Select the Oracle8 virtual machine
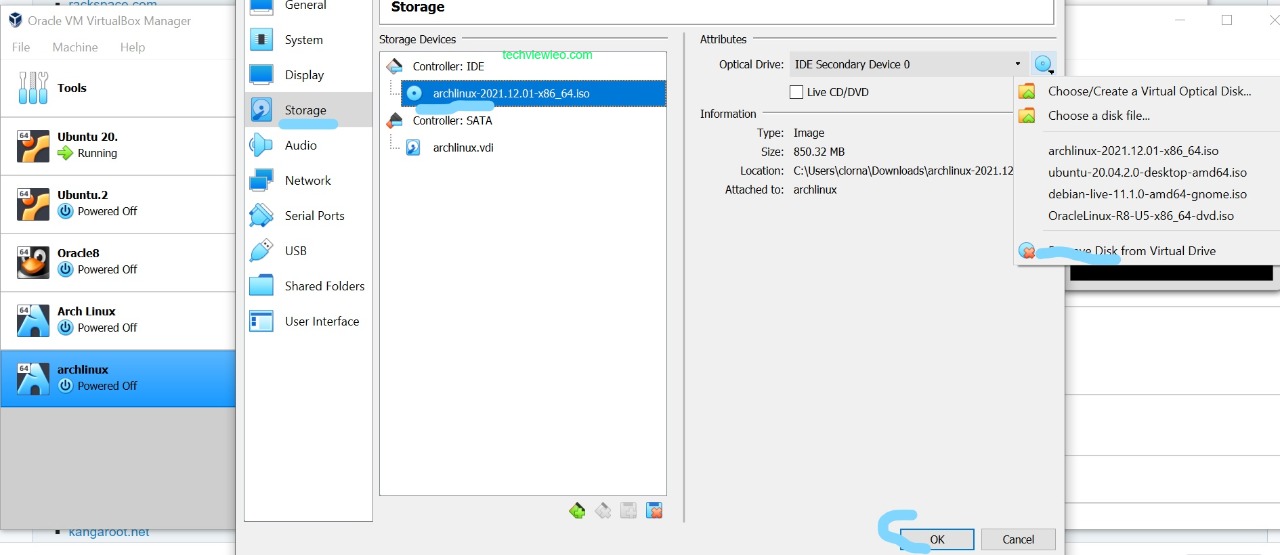The height and width of the screenshot is (555, 1280). 118,261
